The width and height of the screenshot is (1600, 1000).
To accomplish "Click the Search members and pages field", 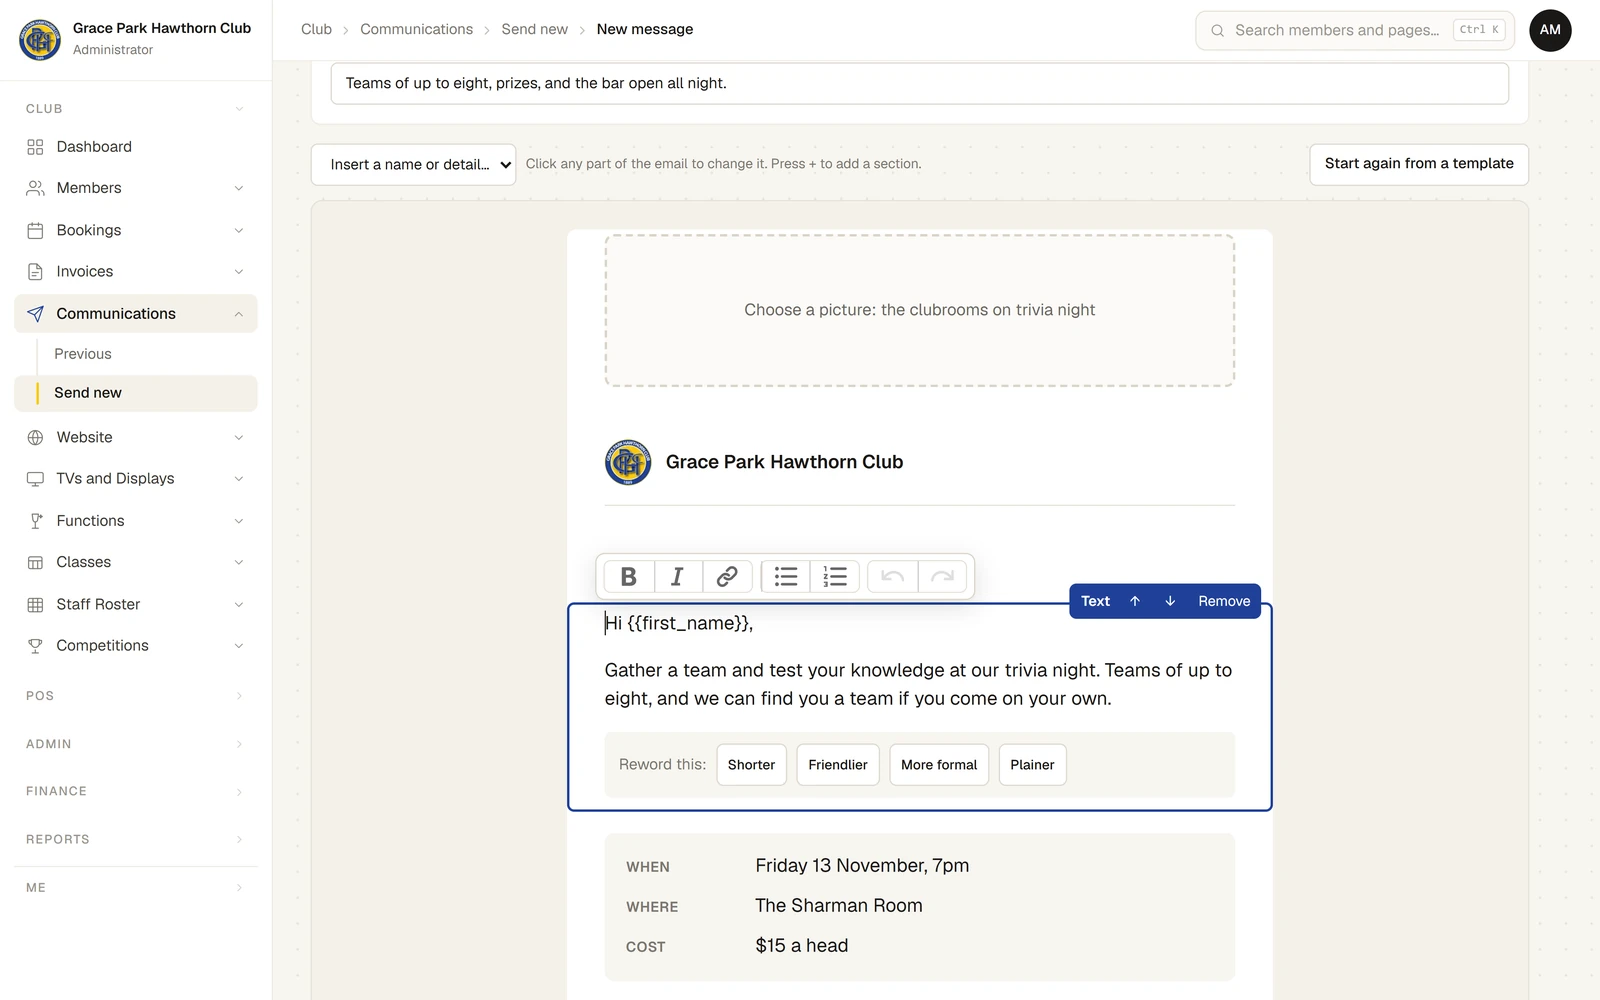I will pos(1355,30).
